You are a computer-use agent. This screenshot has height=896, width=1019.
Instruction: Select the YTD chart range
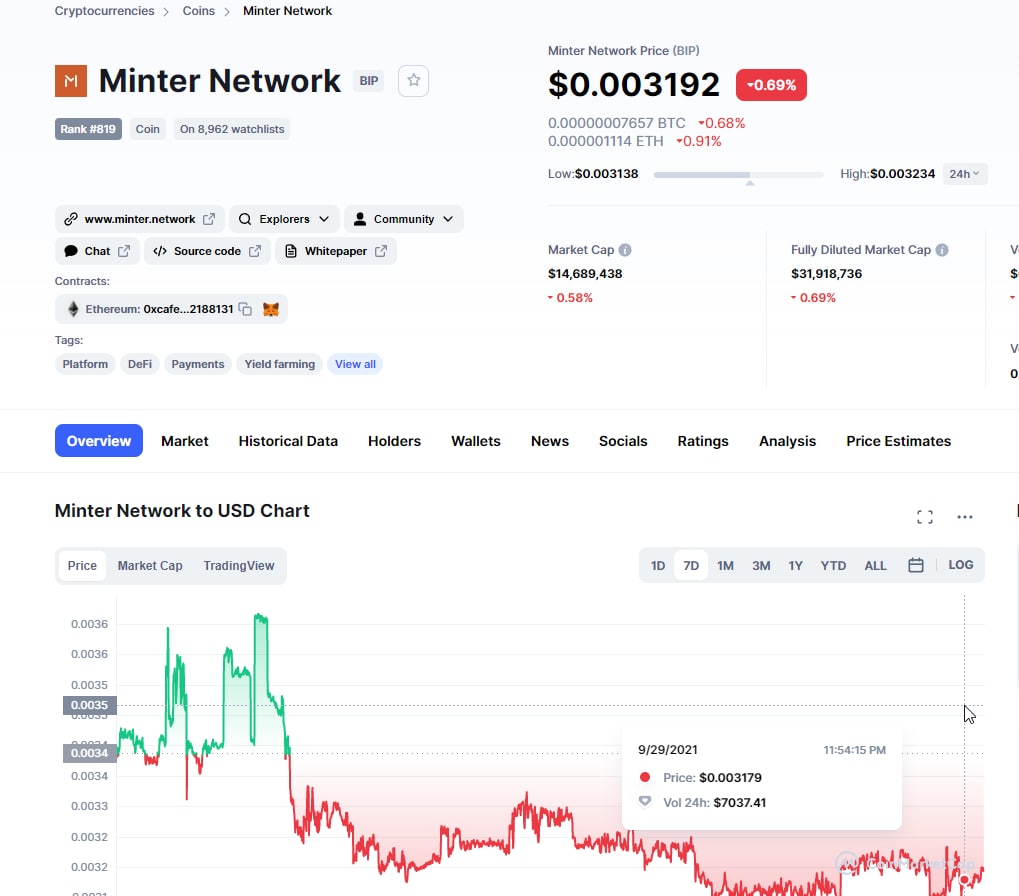point(833,566)
